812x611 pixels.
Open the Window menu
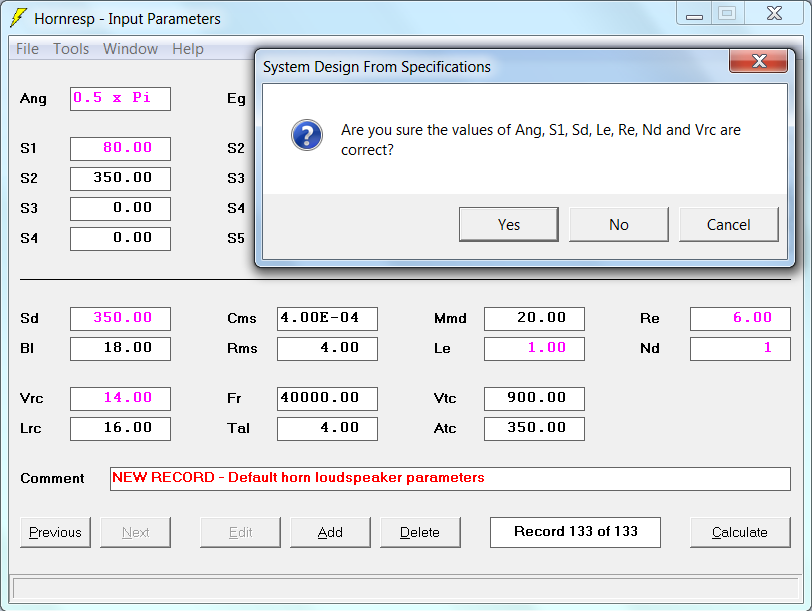tap(130, 49)
